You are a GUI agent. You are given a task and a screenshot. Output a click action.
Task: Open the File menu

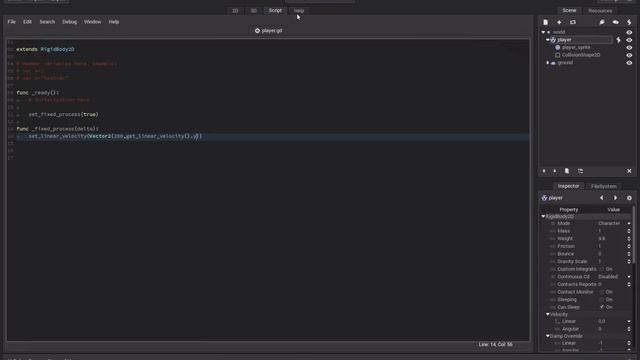click(11, 22)
